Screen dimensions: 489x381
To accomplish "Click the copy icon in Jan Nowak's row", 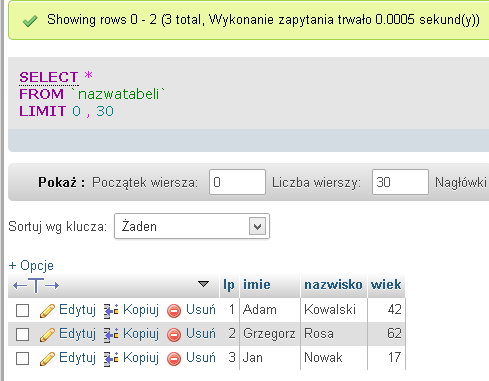I will point(111,359).
